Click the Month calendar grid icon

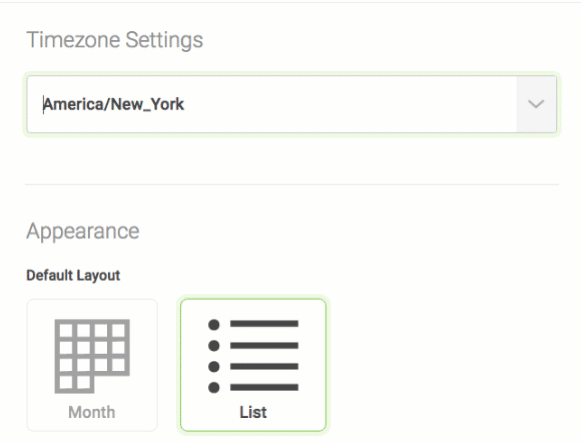pos(92,356)
